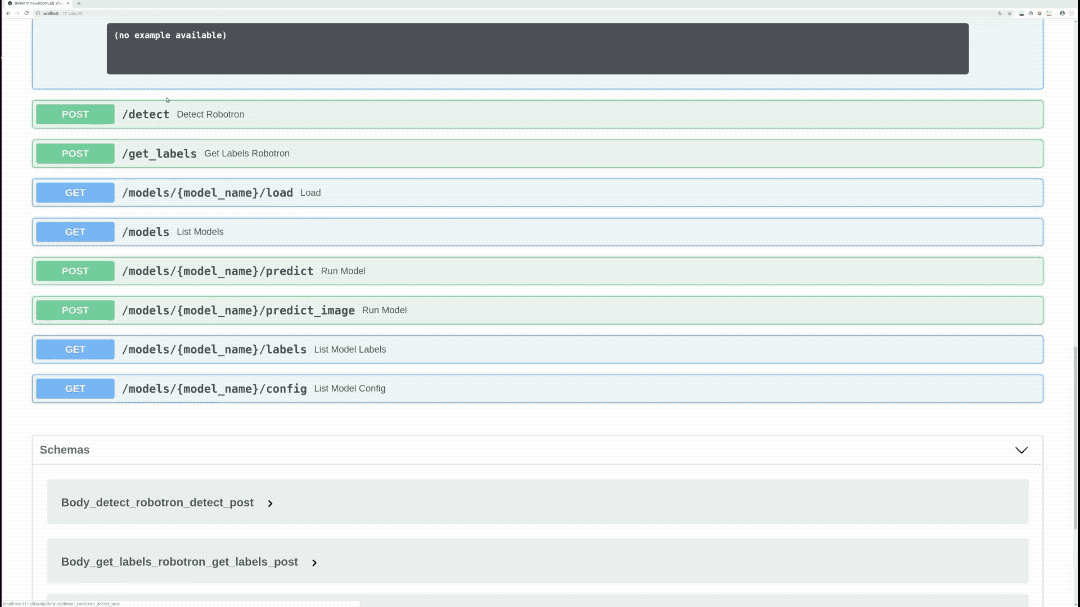Click the 'List Model Labels' description text
Screen dimensions: 1080x607
[350, 350]
